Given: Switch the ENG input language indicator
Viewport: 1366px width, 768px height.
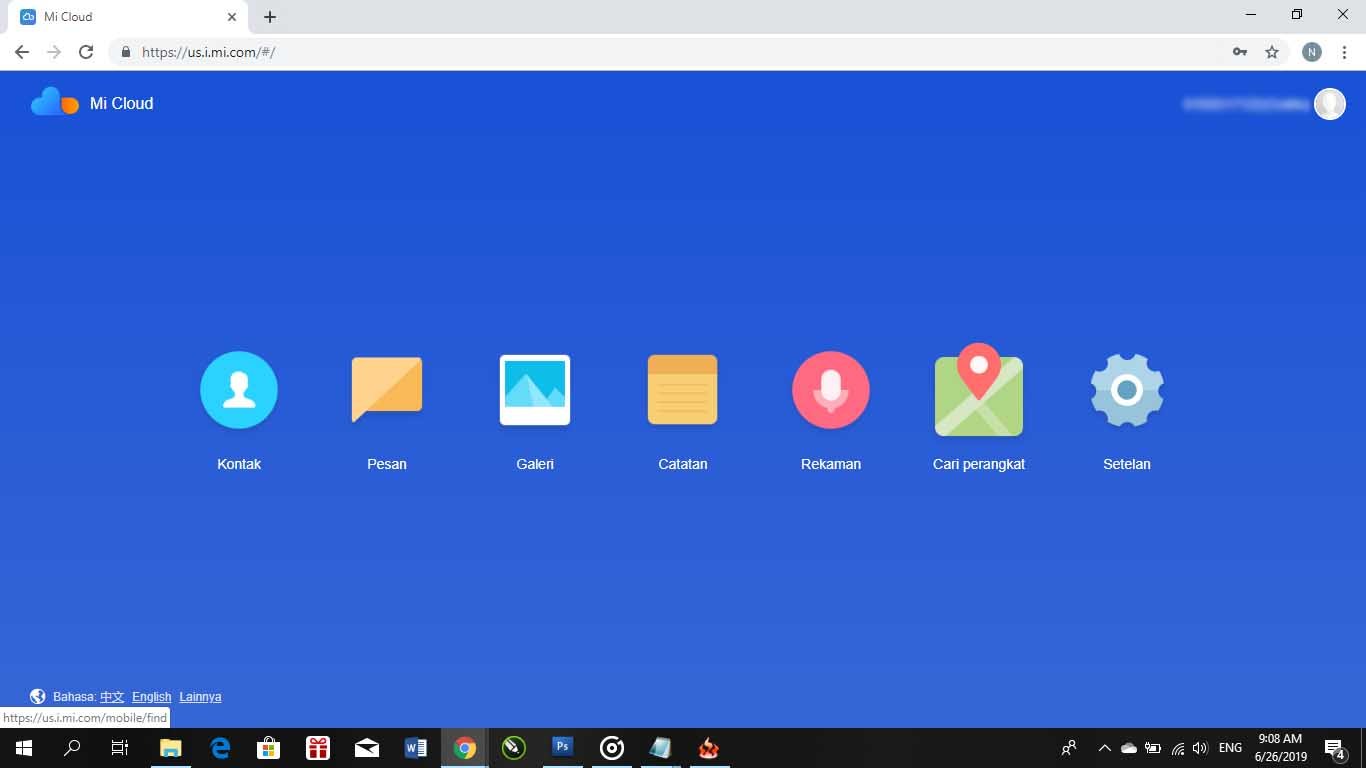Looking at the screenshot, I should tap(1231, 748).
